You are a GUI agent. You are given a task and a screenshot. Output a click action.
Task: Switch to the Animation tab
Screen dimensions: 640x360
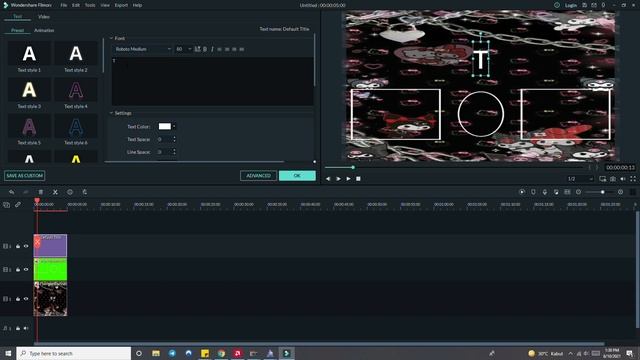click(x=44, y=30)
